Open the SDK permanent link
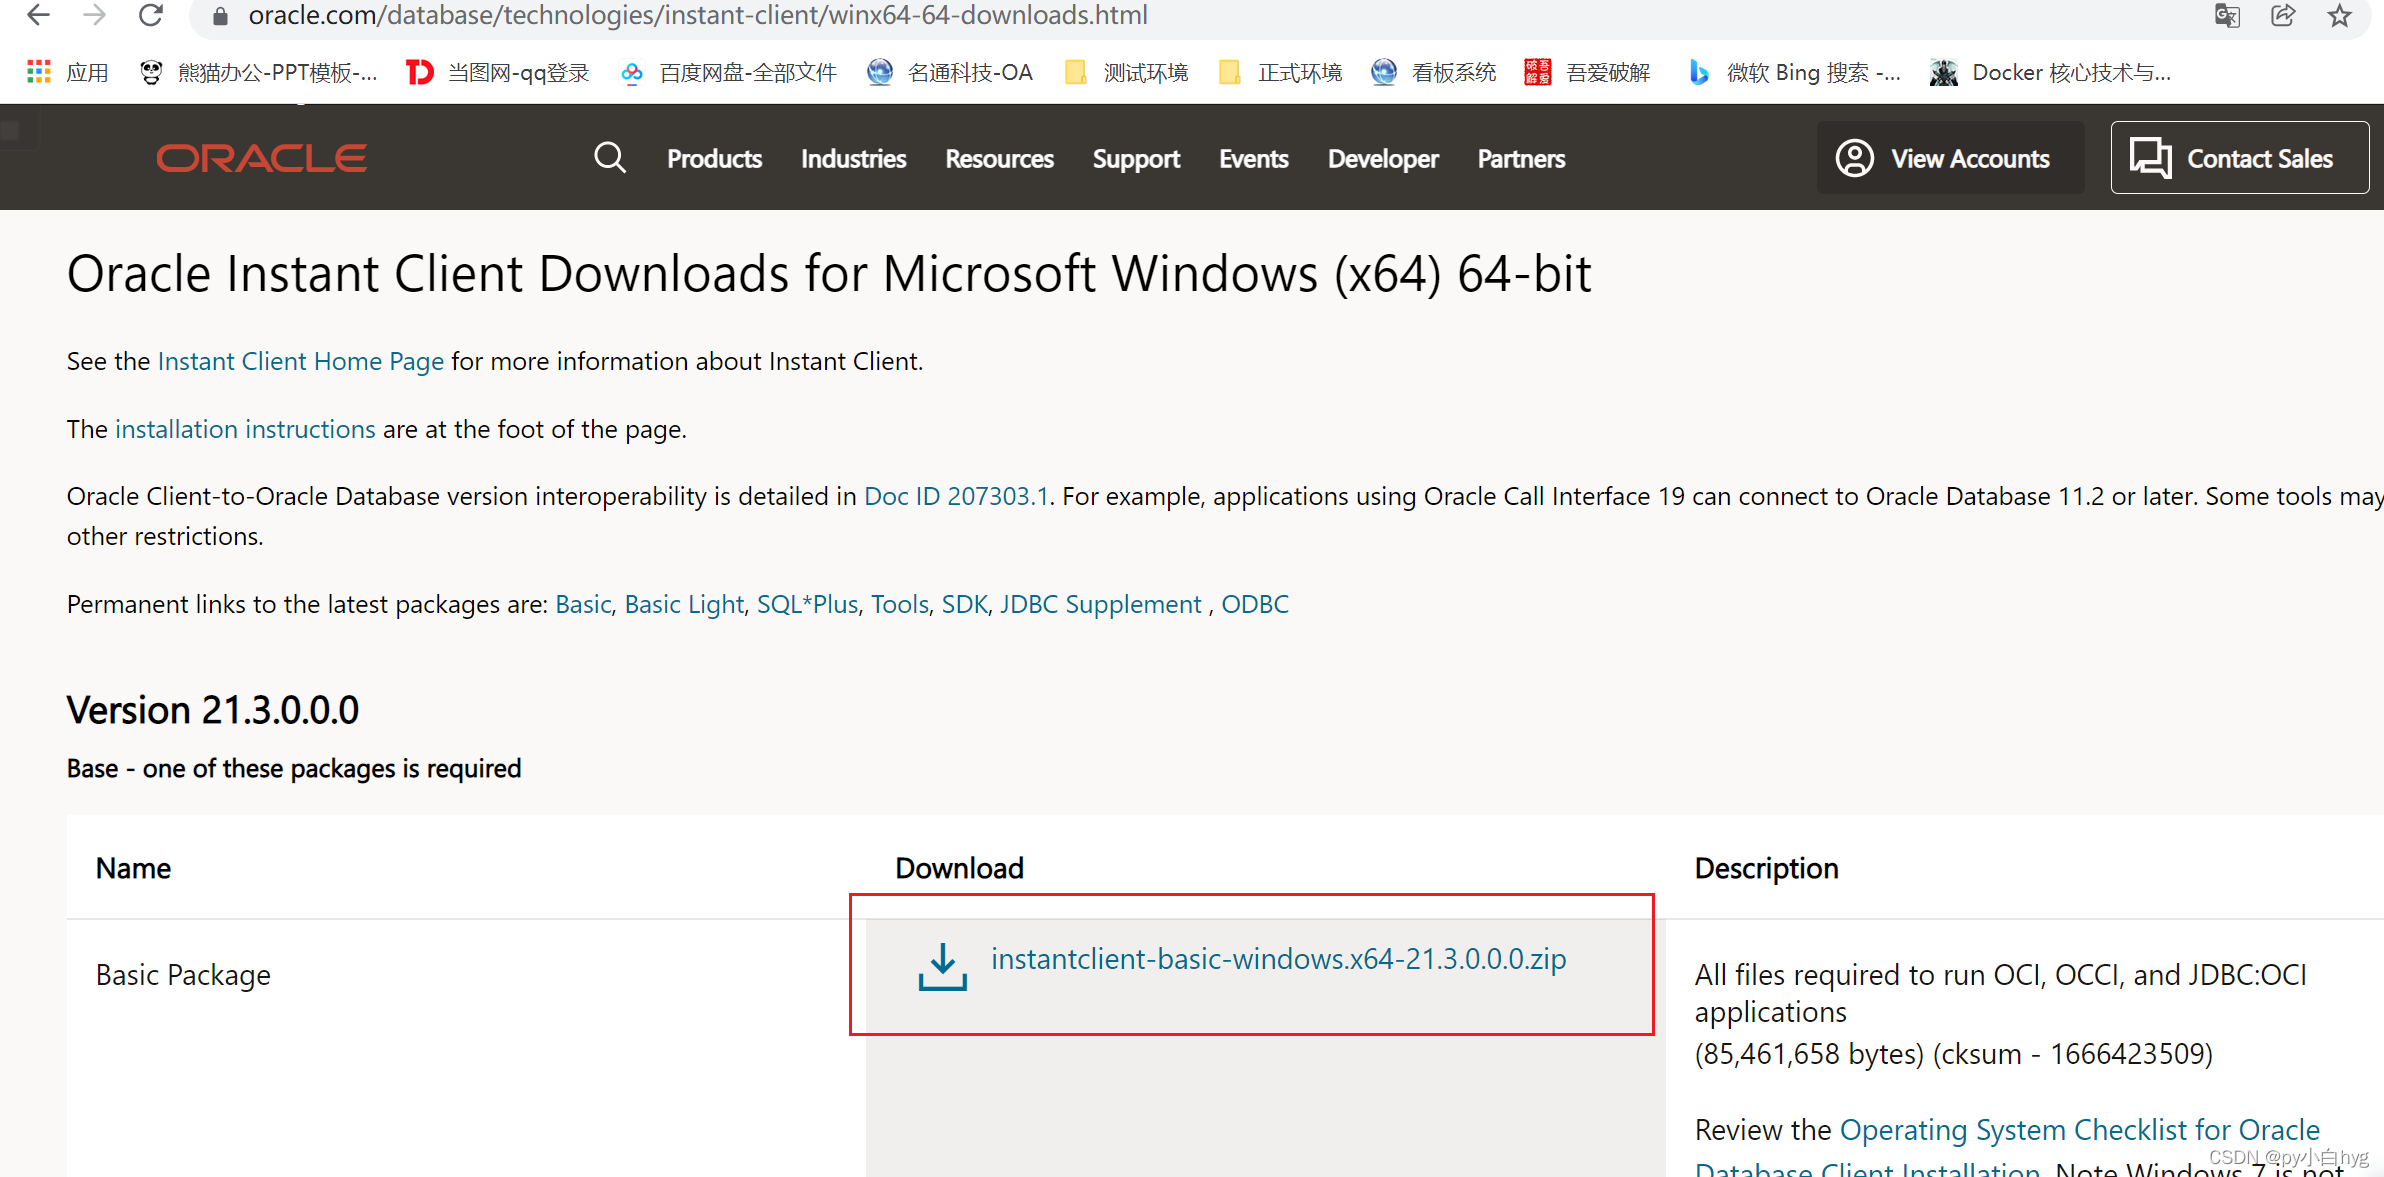 point(964,604)
